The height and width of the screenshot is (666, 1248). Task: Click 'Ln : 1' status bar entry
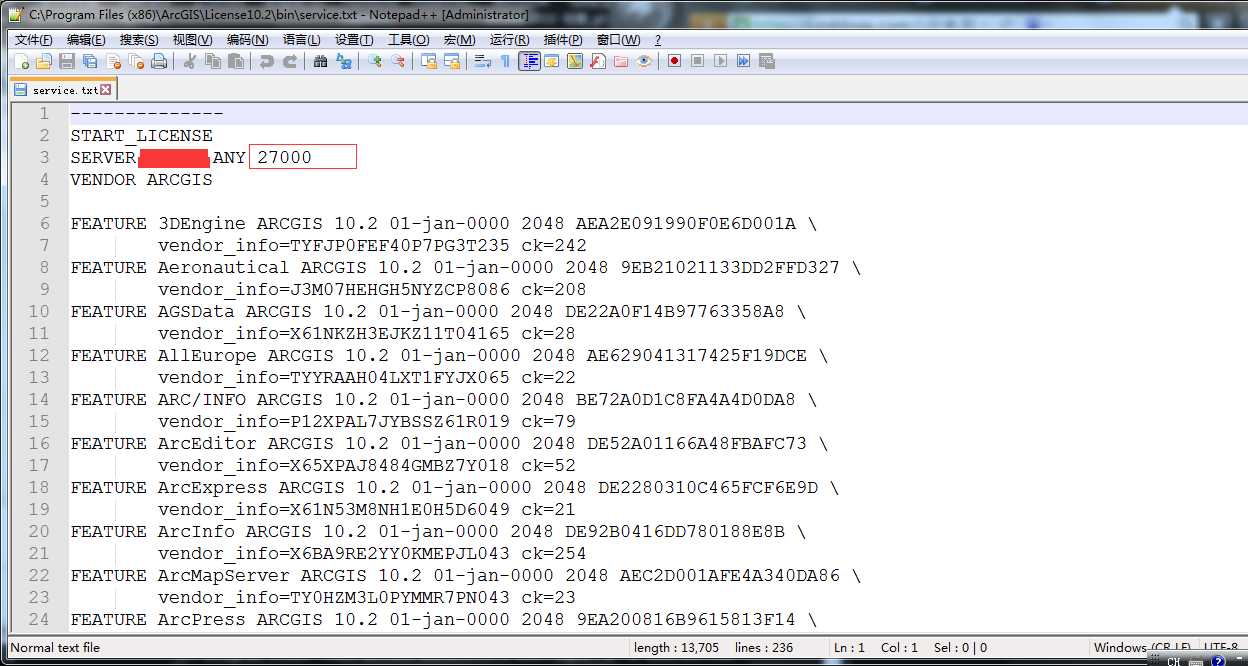pyautogui.click(x=850, y=647)
